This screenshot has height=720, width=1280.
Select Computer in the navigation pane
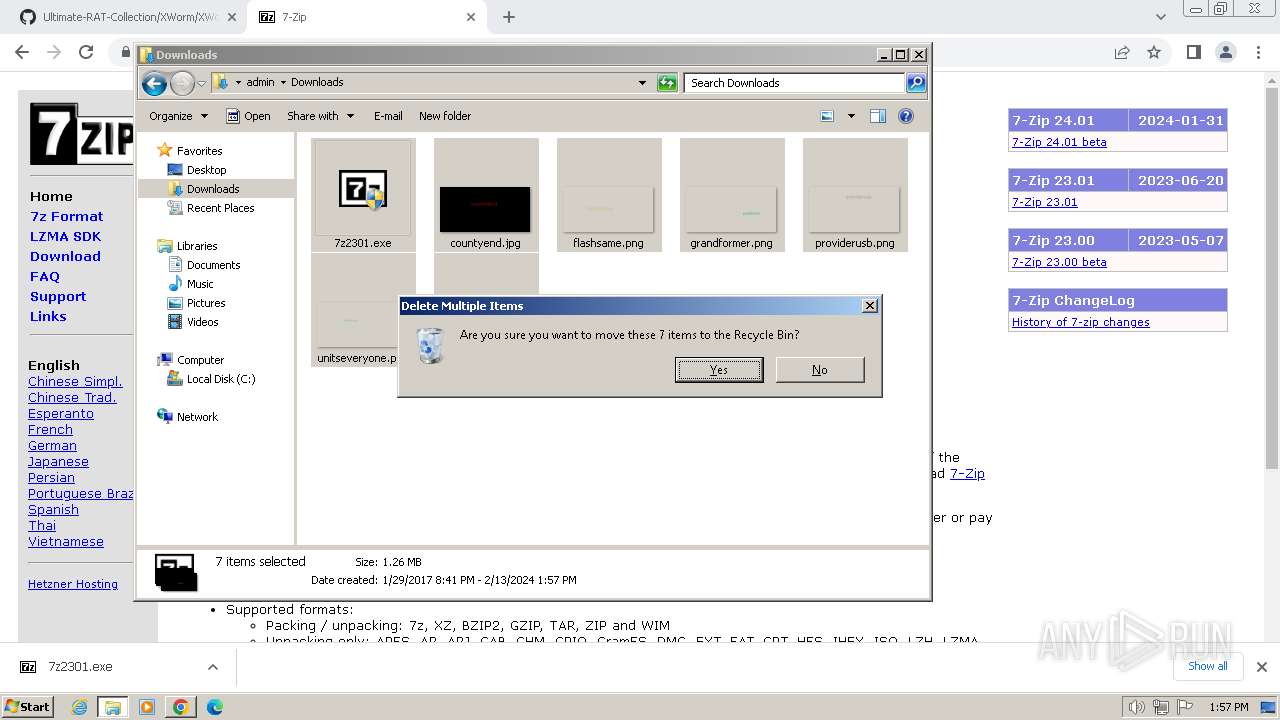coord(190,360)
